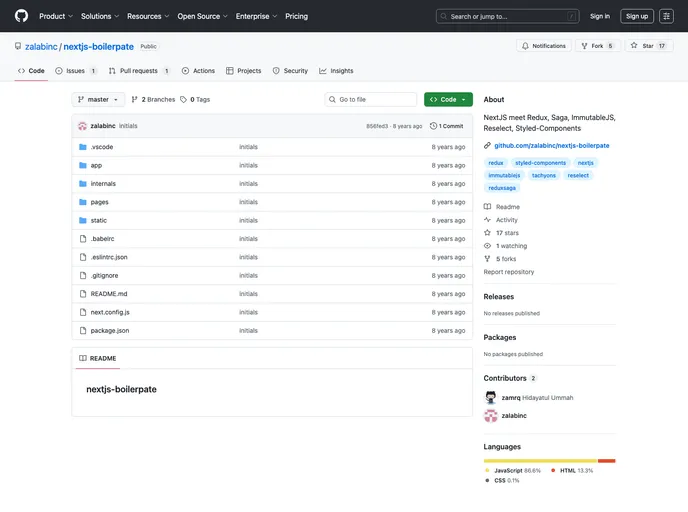Click the tachyons topic tag

(544, 175)
